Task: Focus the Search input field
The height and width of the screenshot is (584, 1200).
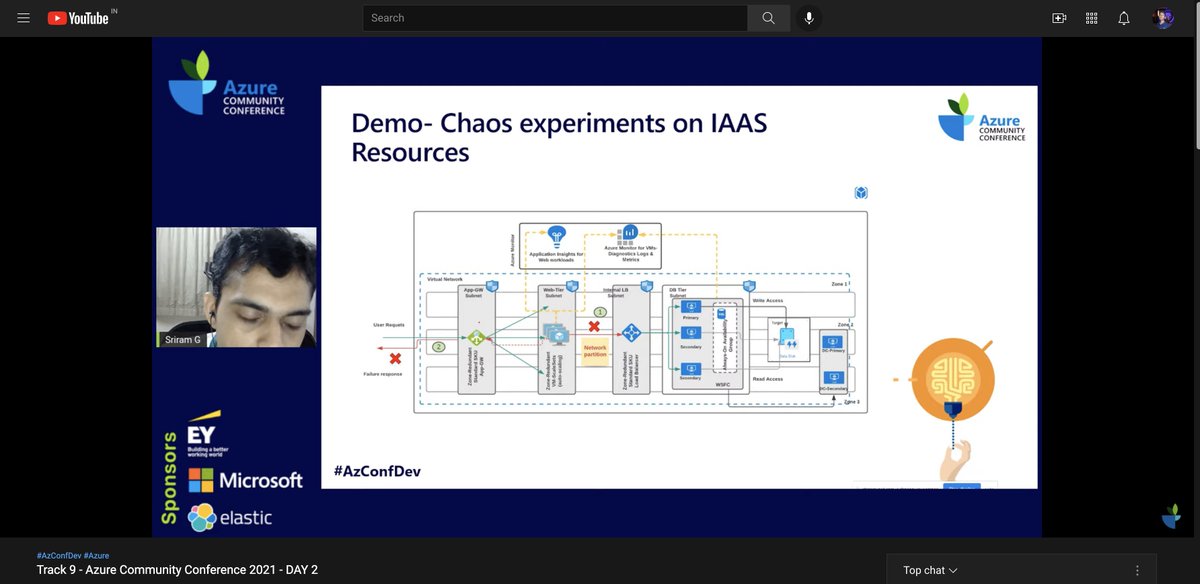Action: 555,18
